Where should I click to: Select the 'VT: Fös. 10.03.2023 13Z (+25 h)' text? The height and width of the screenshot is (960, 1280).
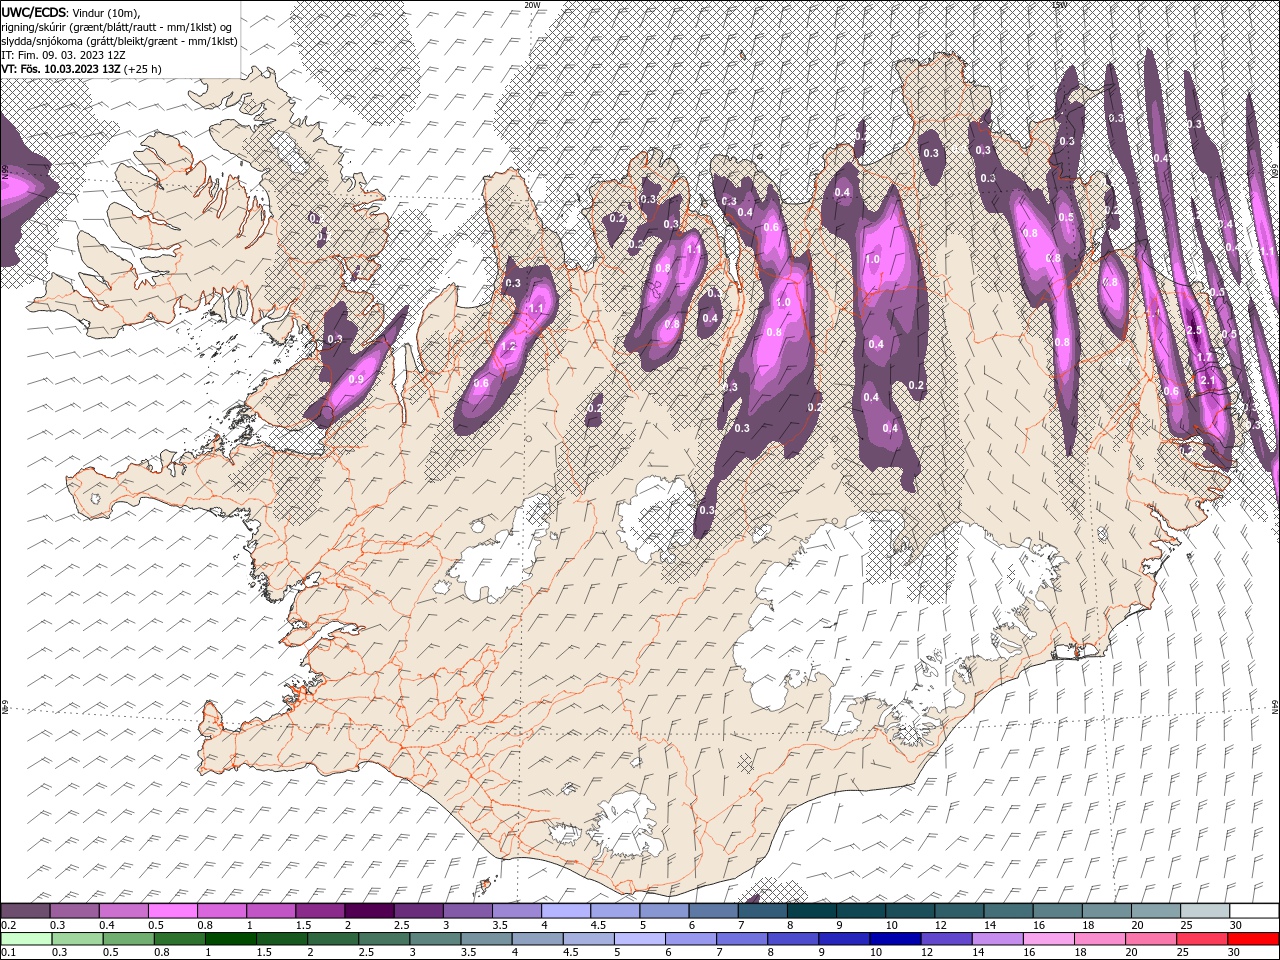pyautogui.click(x=81, y=69)
